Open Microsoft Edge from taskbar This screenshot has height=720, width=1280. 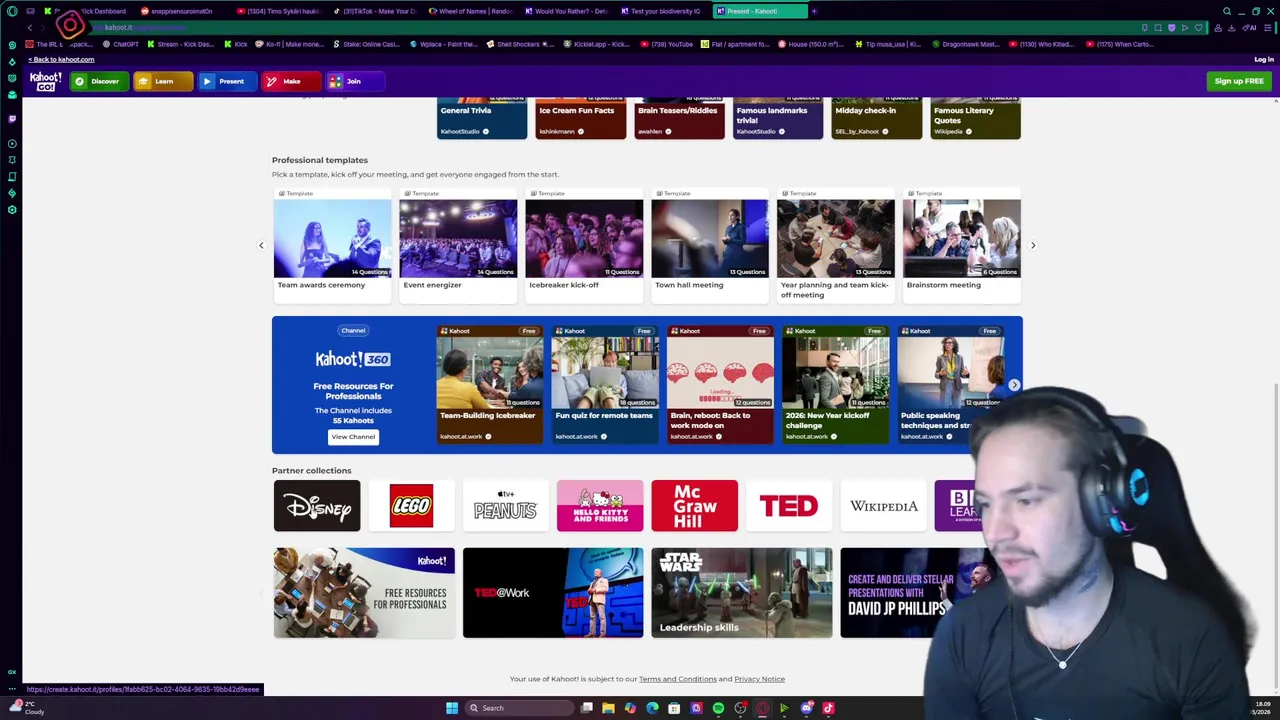click(652, 708)
